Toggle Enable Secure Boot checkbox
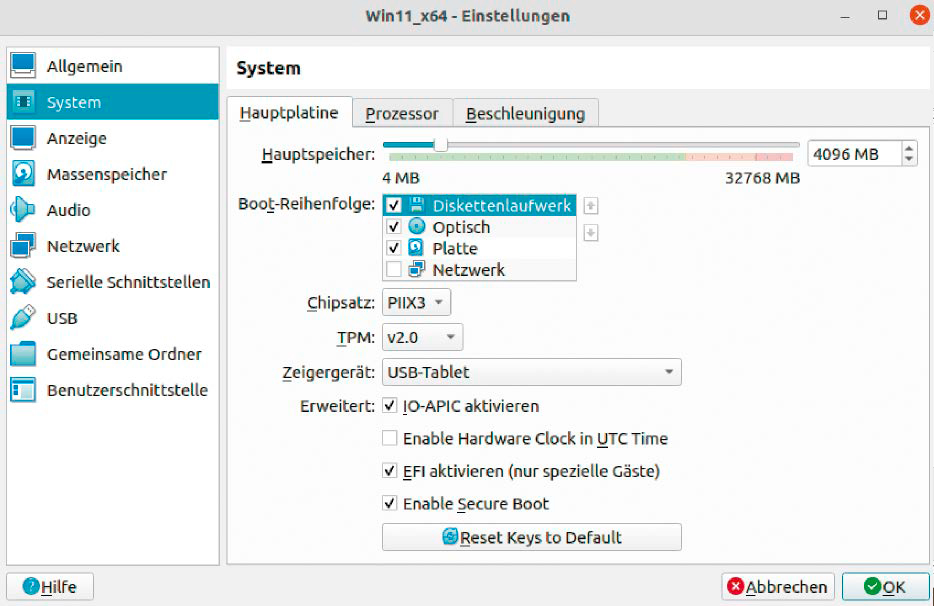934x606 pixels. pyautogui.click(x=390, y=504)
